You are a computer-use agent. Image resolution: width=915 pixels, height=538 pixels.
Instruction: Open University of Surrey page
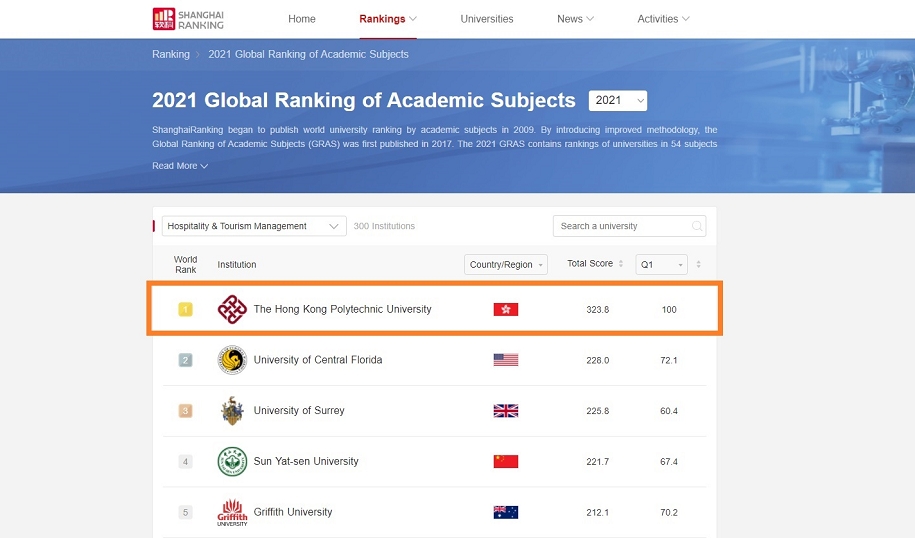click(299, 411)
